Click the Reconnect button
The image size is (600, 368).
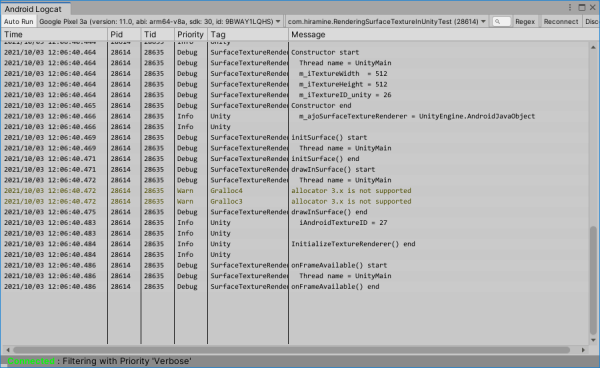click(561, 21)
